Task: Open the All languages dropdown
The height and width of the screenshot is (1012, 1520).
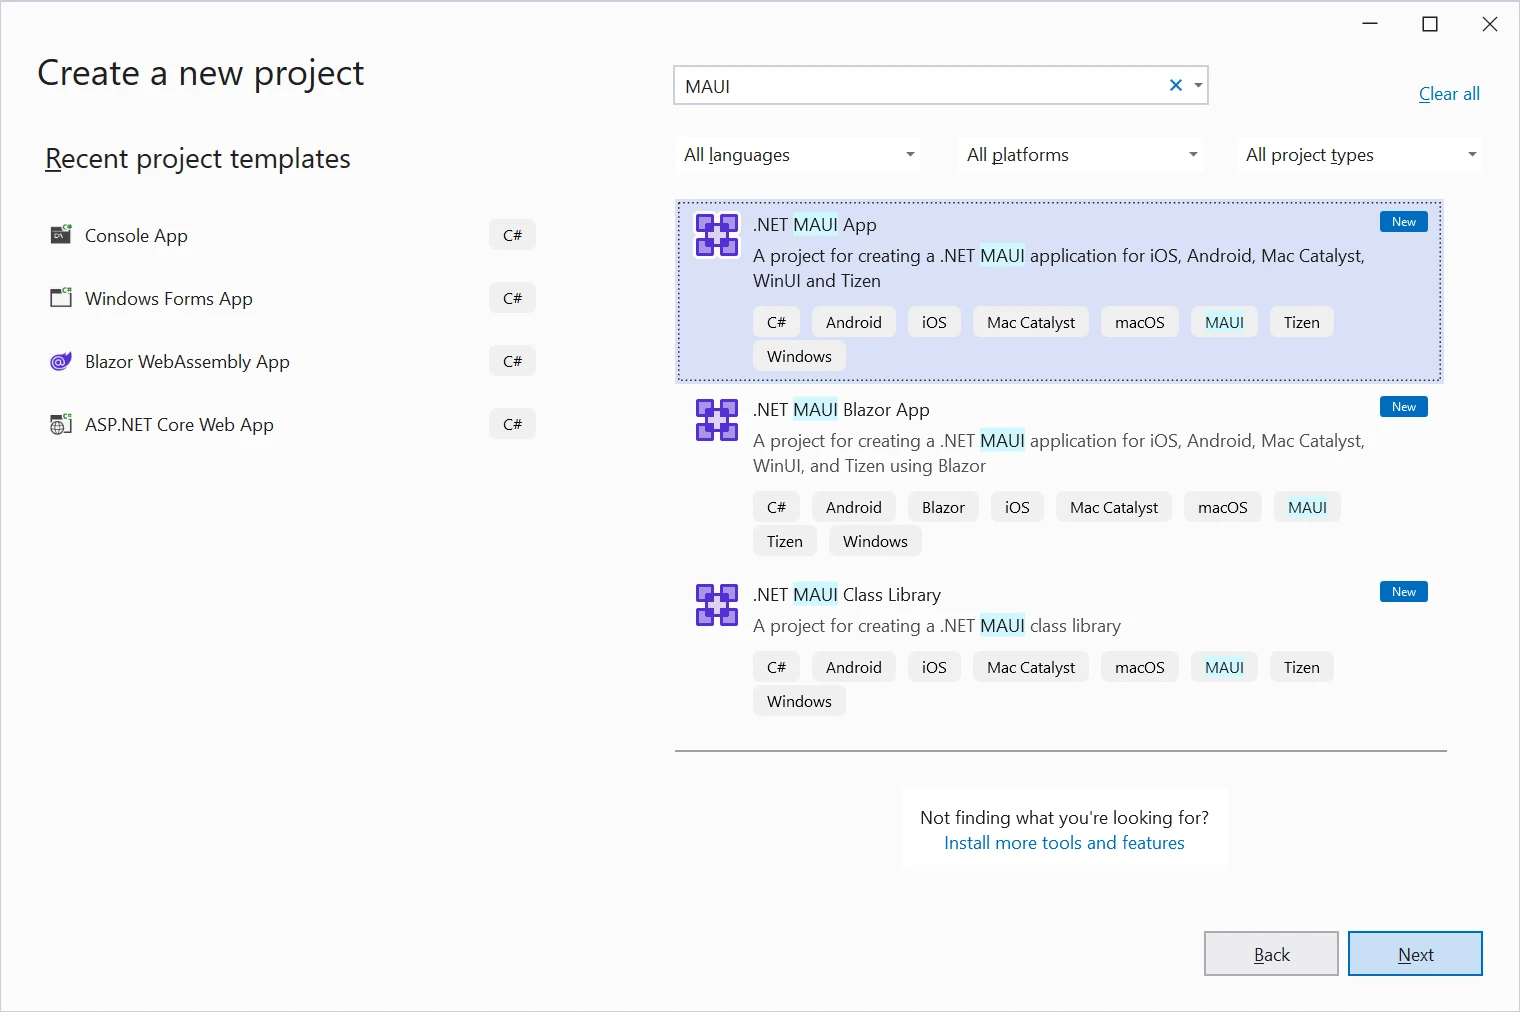Action: pos(798,155)
